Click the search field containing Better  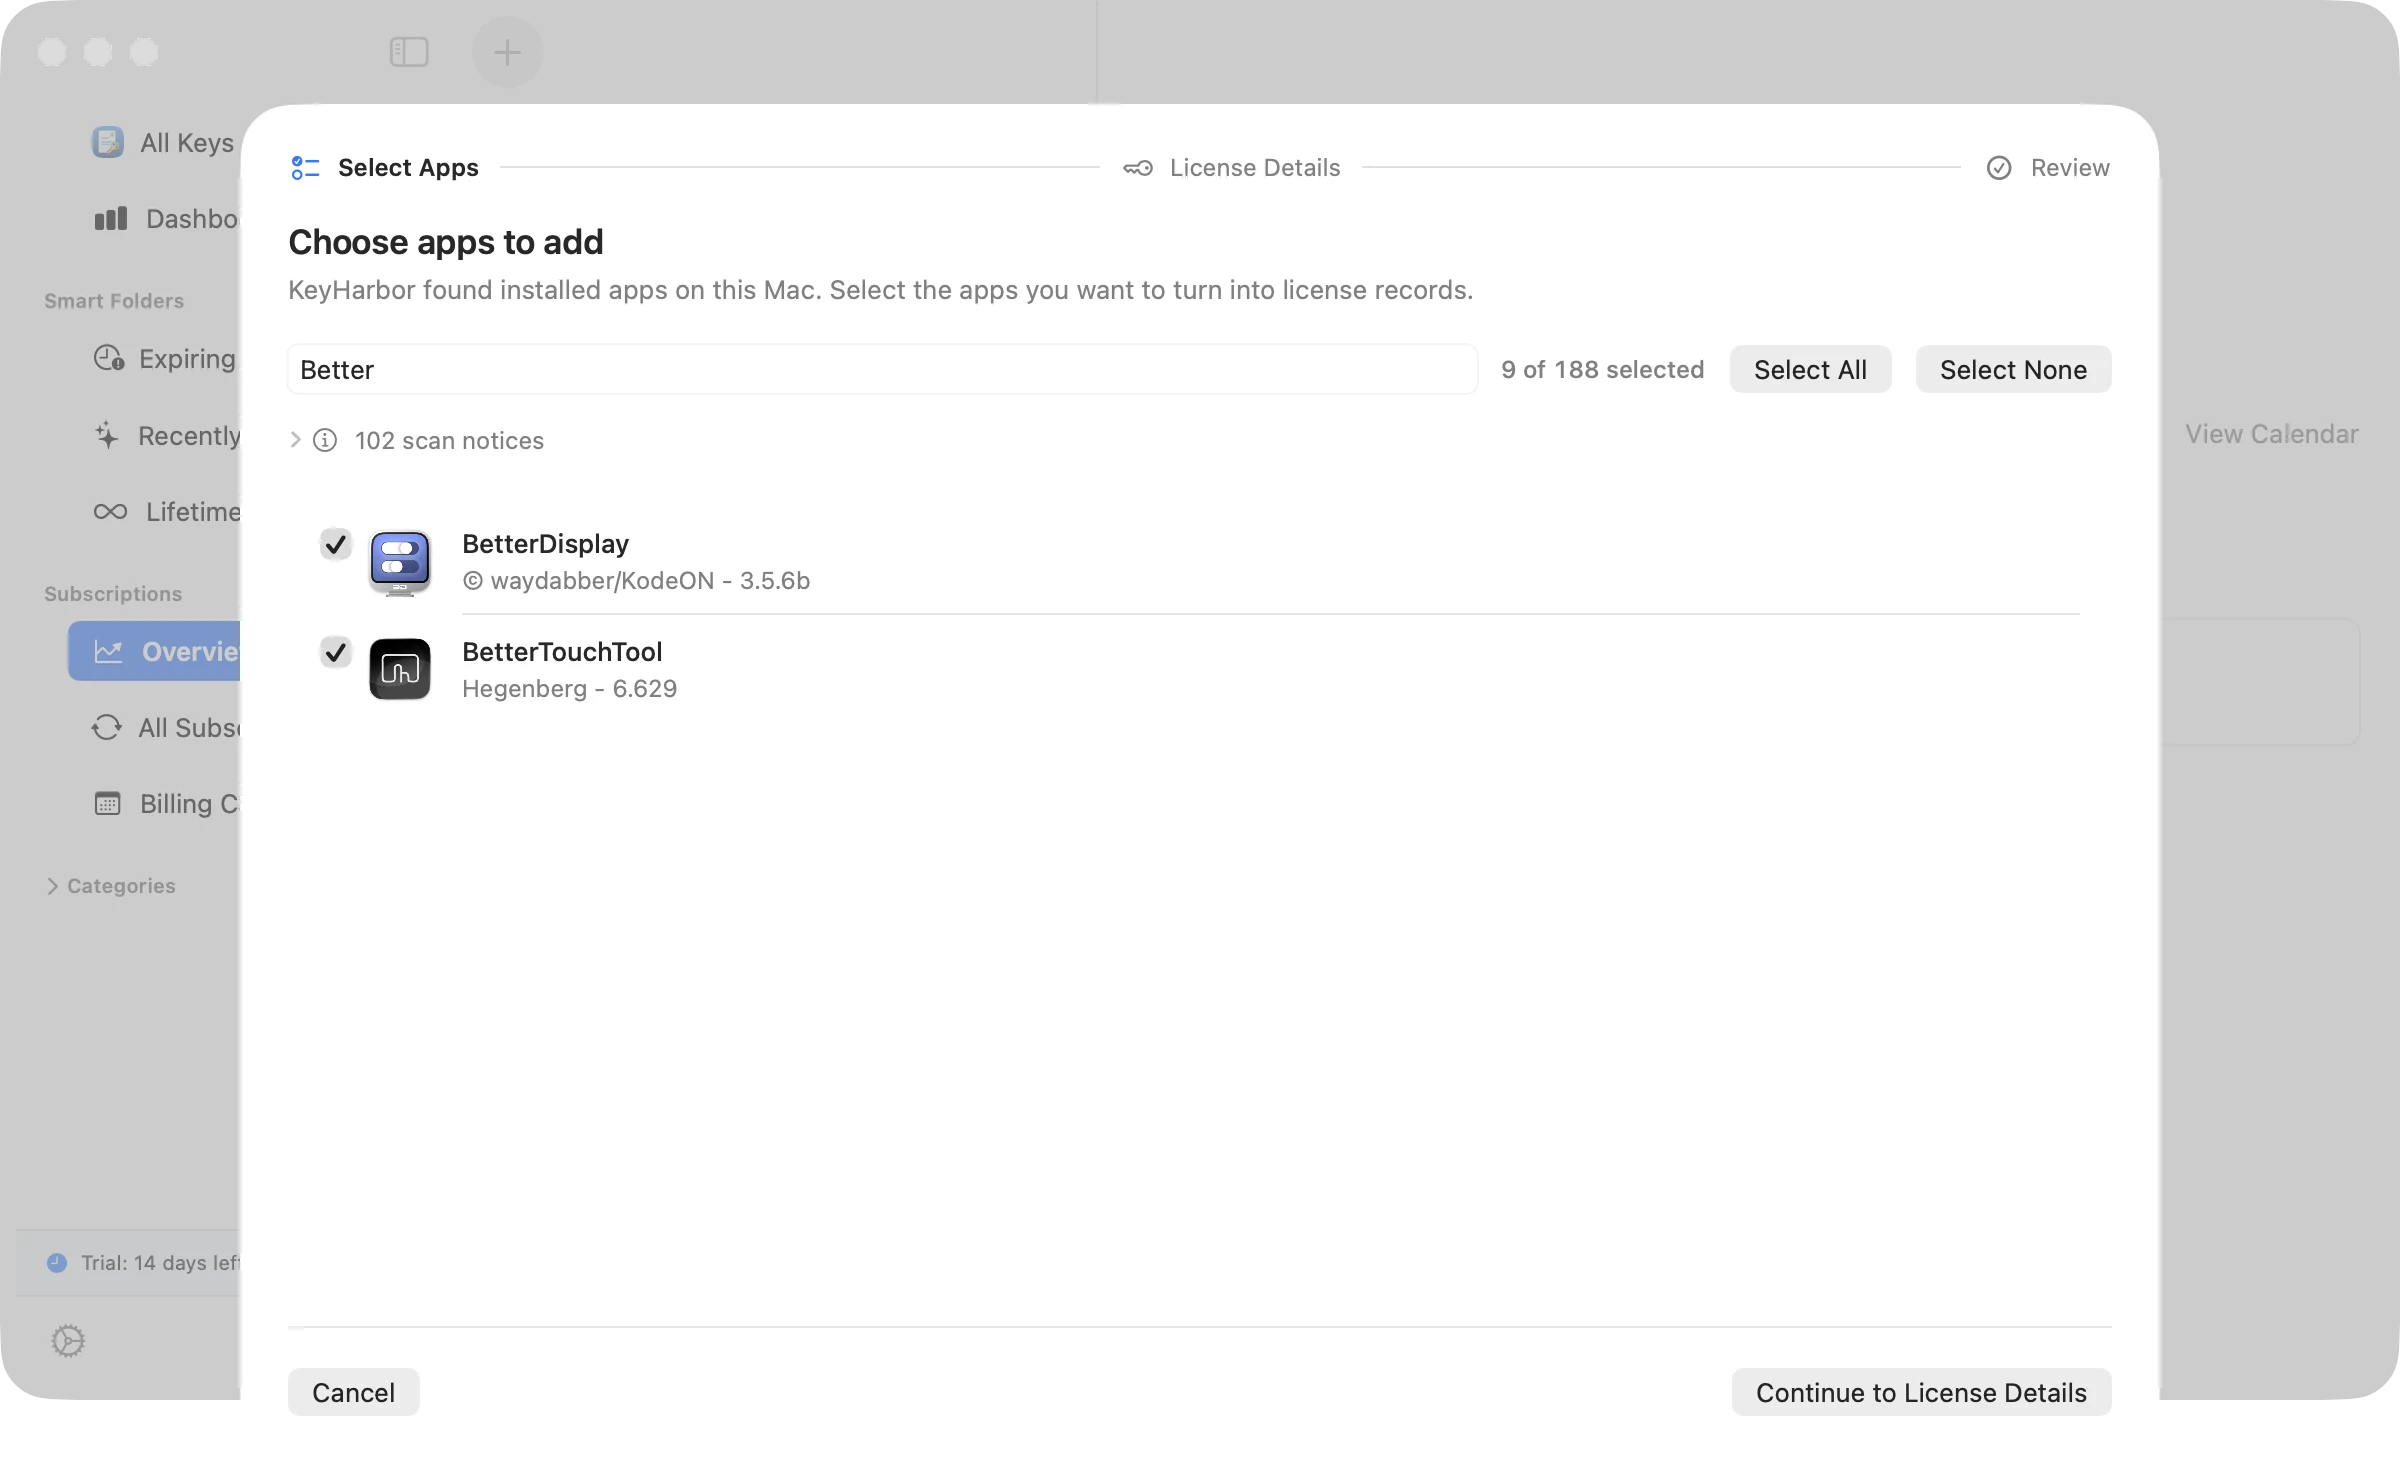coord(882,370)
